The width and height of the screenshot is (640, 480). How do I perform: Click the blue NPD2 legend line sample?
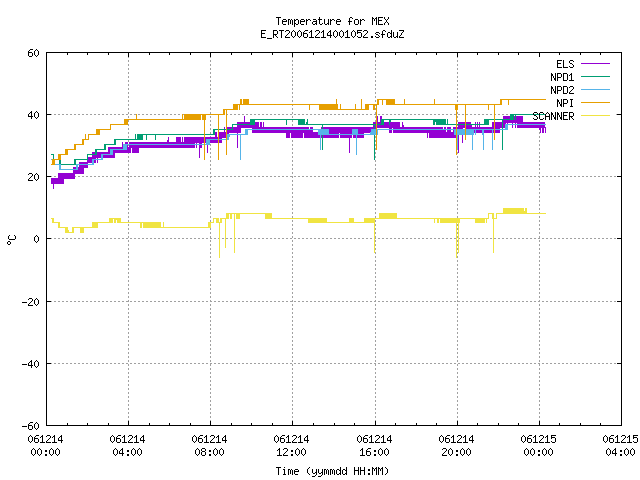tap(595, 89)
